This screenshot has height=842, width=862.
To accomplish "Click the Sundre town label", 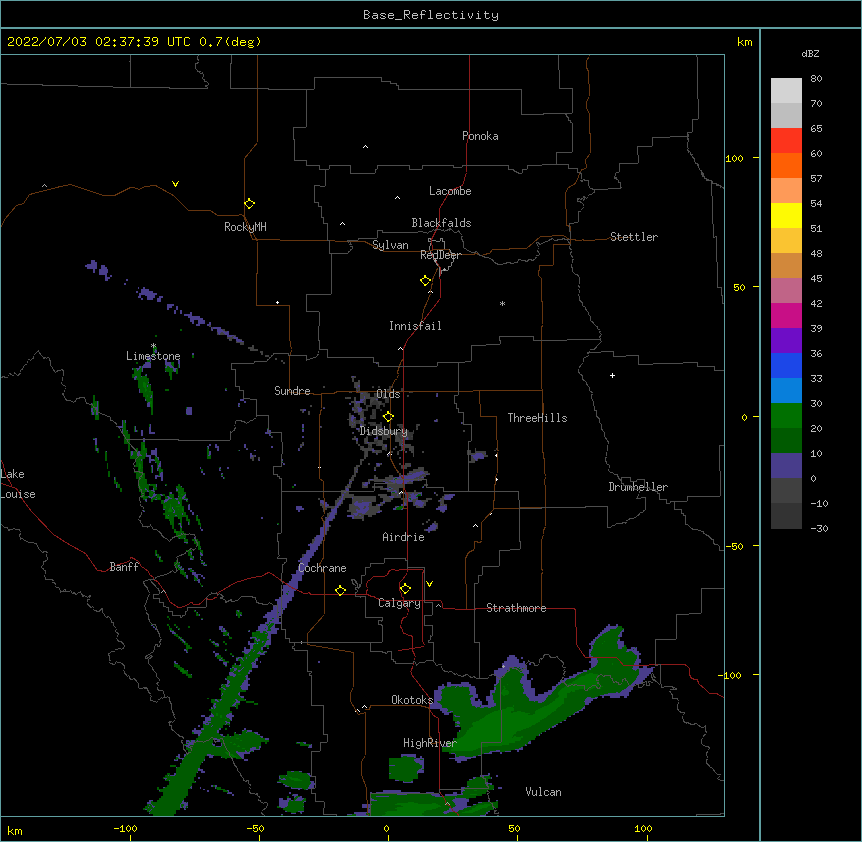I will (292, 391).
